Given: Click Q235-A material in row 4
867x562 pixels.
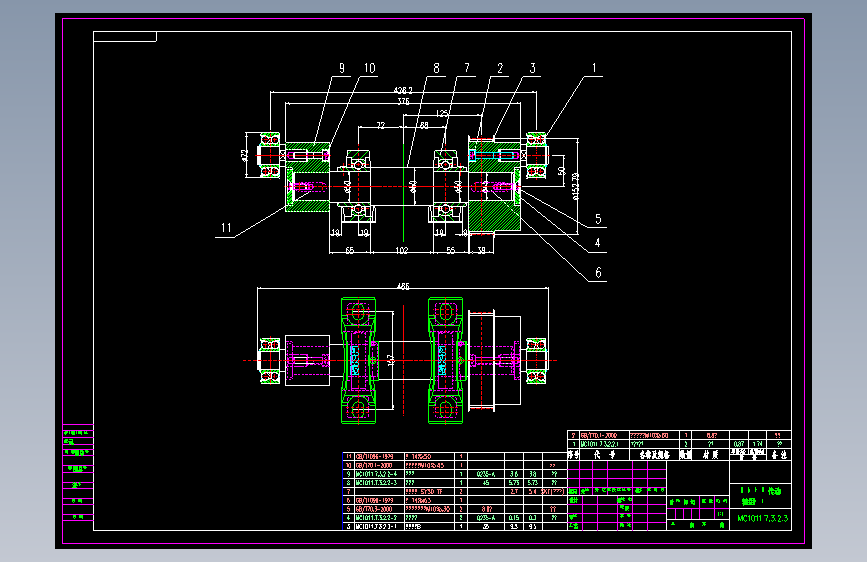Looking at the screenshot, I should pos(485,518).
